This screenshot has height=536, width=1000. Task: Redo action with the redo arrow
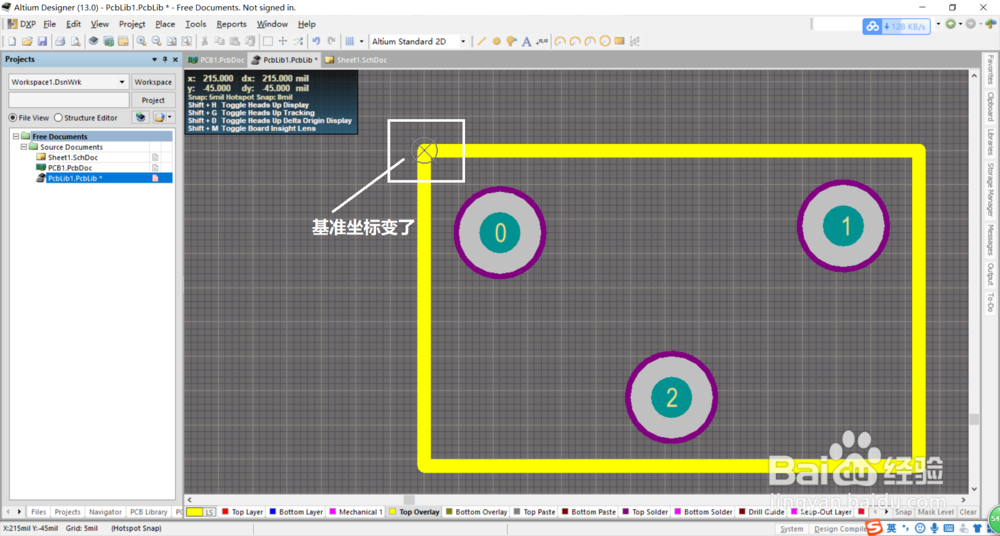point(331,41)
